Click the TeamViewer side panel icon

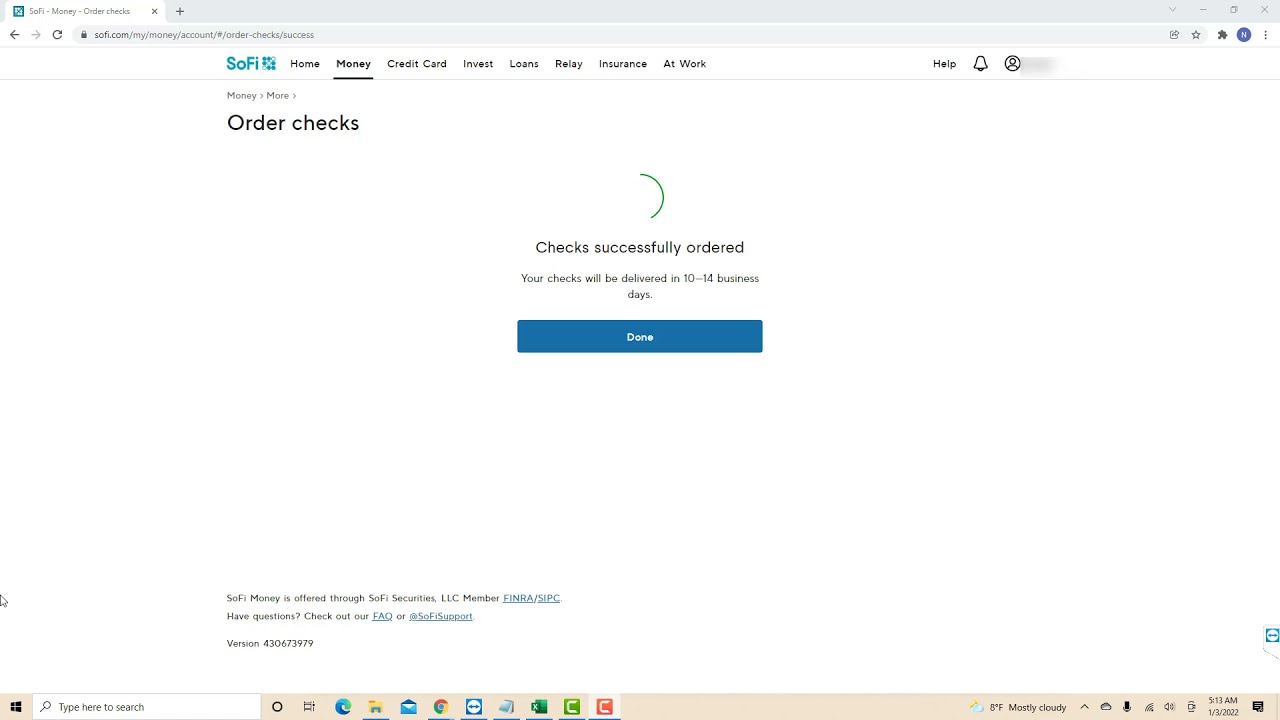[1272, 636]
